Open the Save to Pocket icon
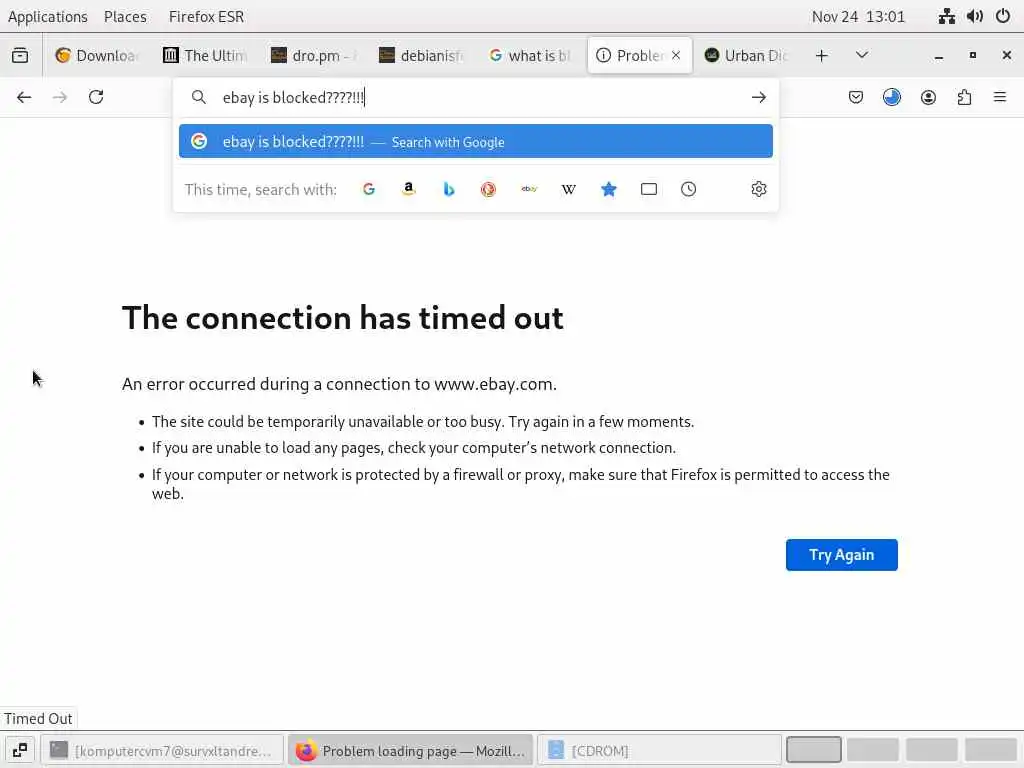The height and width of the screenshot is (768, 1024). [x=856, y=97]
